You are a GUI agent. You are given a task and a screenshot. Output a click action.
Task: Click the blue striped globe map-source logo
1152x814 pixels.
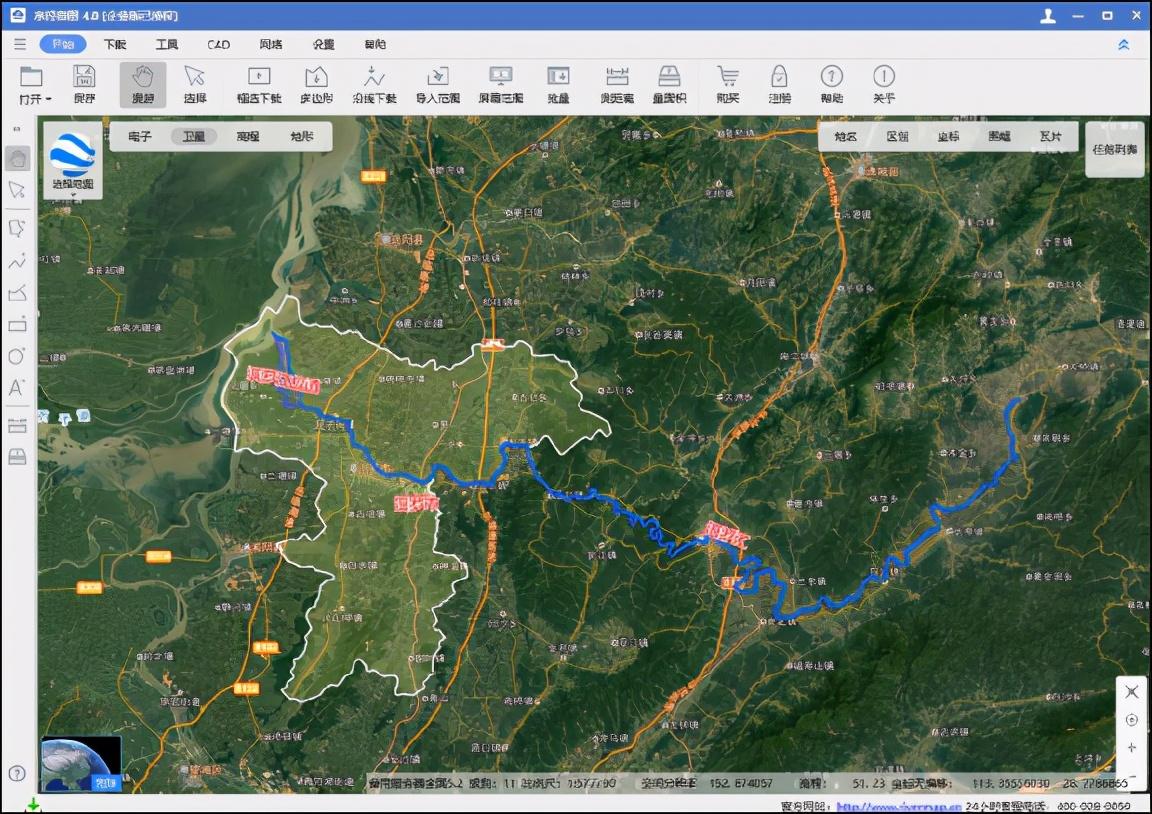click(x=73, y=154)
